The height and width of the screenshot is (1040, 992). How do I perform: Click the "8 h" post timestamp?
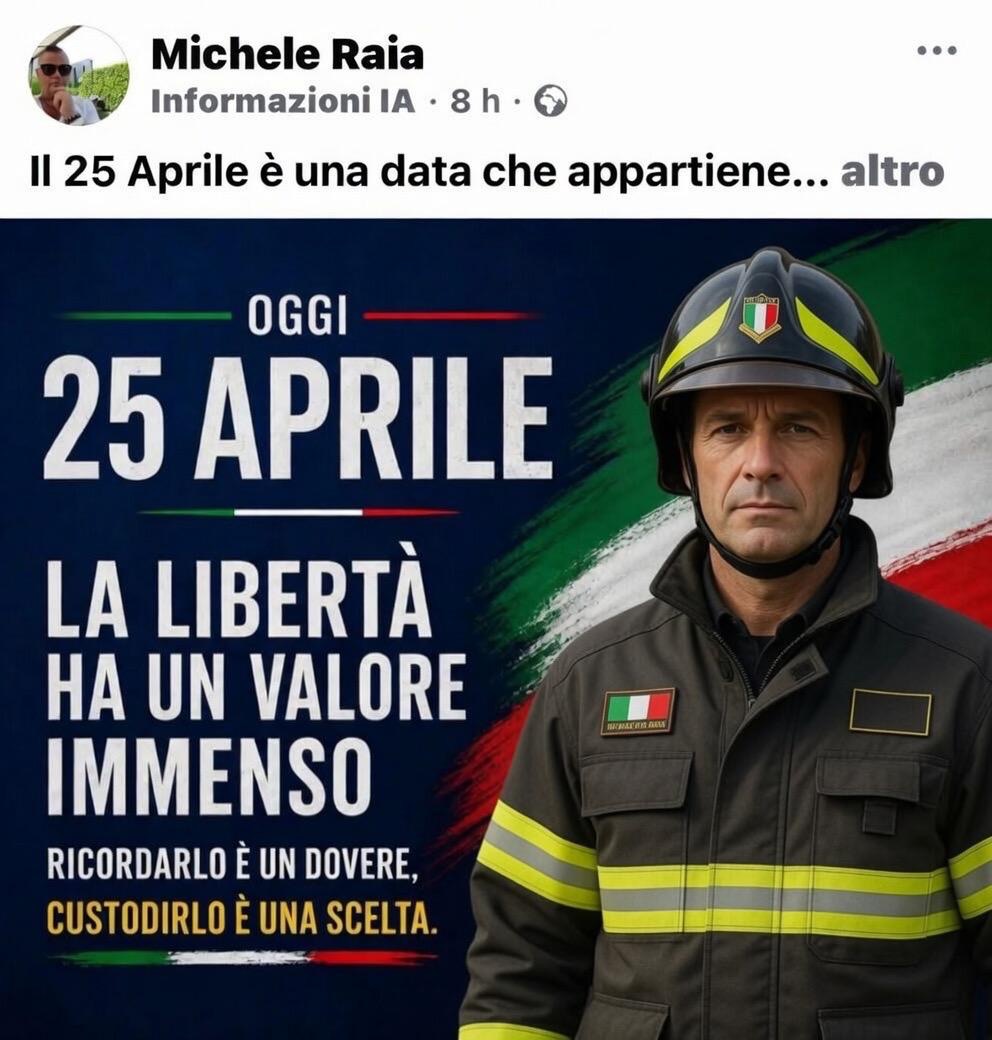(x=475, y=101)
